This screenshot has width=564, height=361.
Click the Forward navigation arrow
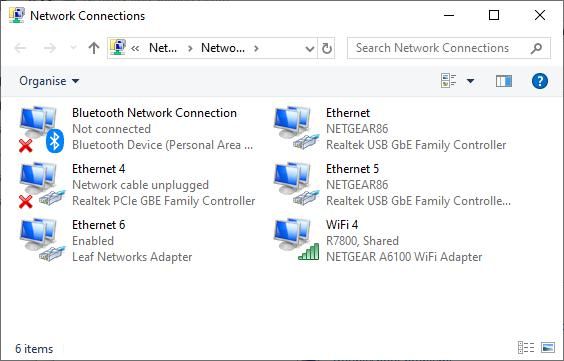[x=50, y=48]
